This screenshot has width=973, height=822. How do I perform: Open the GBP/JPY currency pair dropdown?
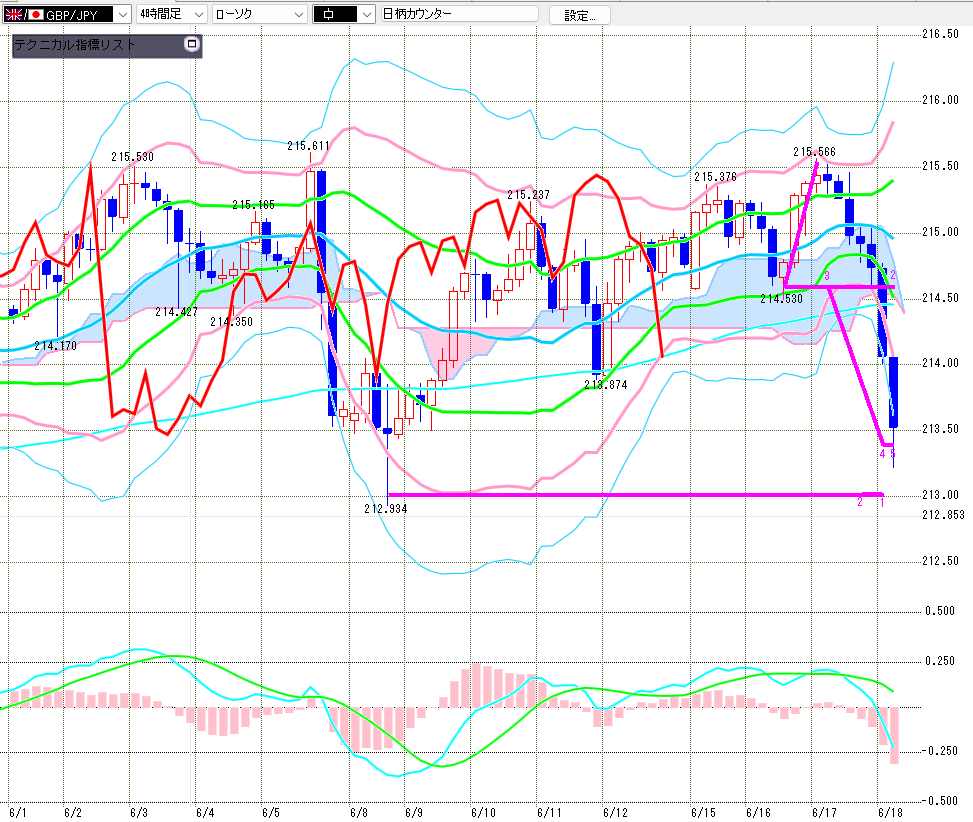(123, 14)
